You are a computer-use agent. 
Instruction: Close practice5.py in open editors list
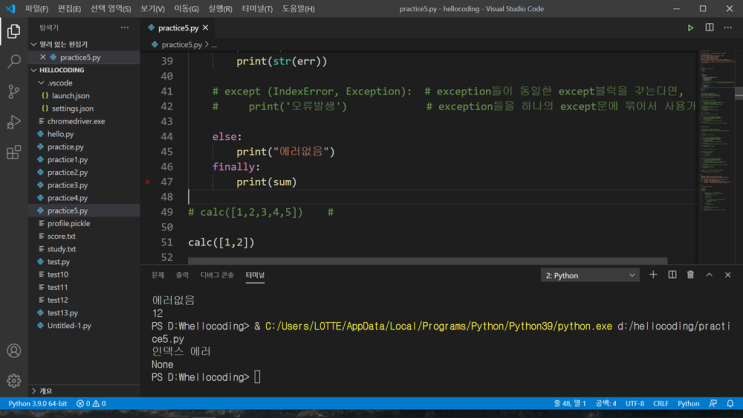[x=43, y=57]
